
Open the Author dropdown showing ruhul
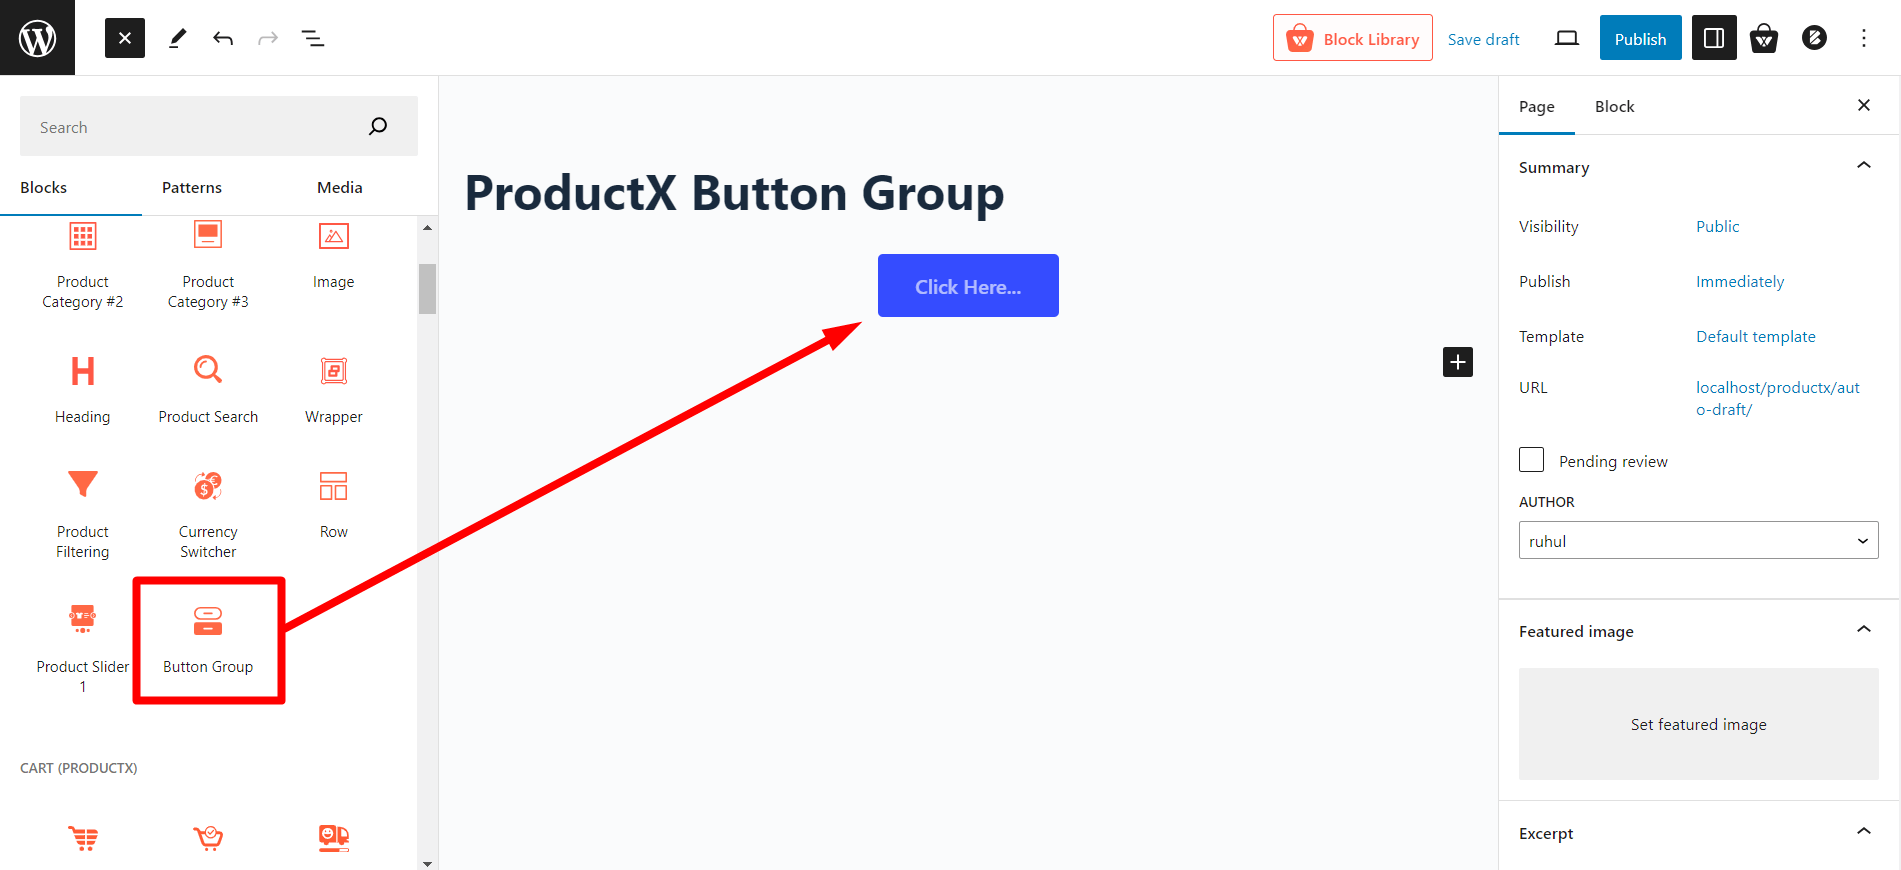point(1697,540)
